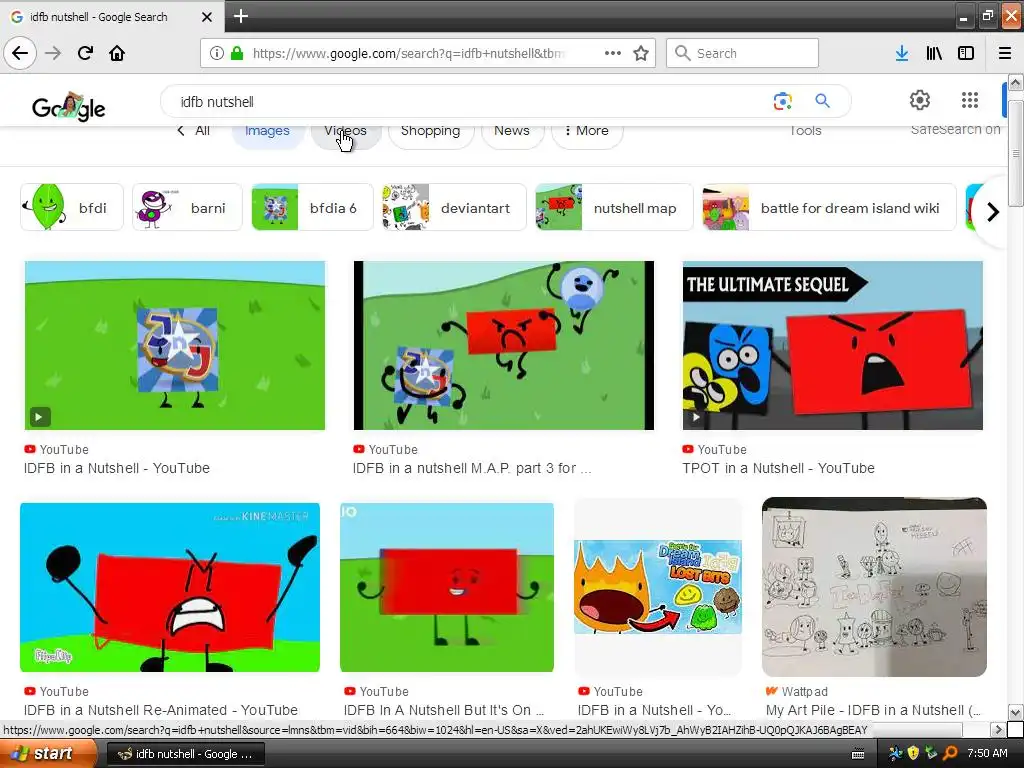Click the IDFB in a Nutshell - YouTube title
1024x768 pixels.
(117, 468)
